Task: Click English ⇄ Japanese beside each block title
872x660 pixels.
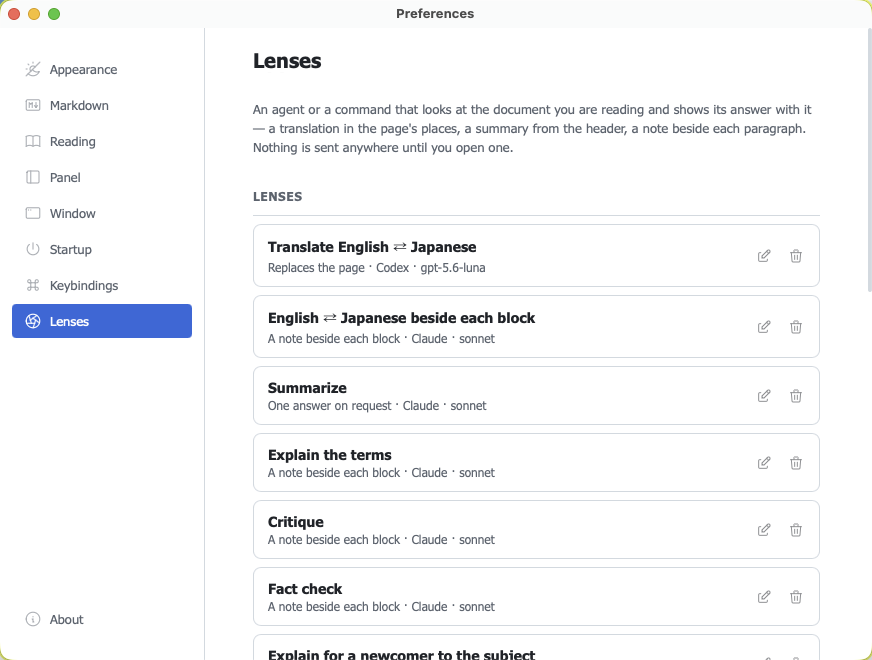Action: click(401, 317)
